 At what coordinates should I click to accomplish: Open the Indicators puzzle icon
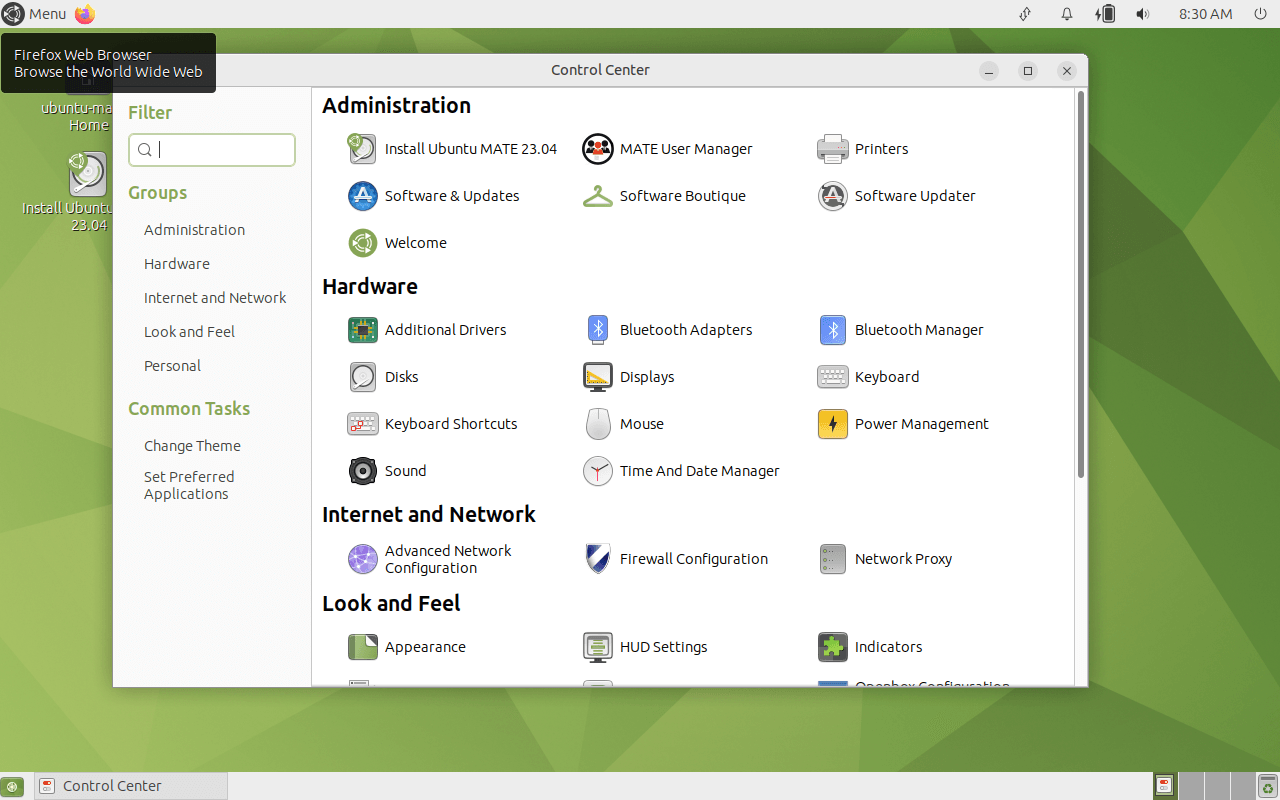[832, 647]
